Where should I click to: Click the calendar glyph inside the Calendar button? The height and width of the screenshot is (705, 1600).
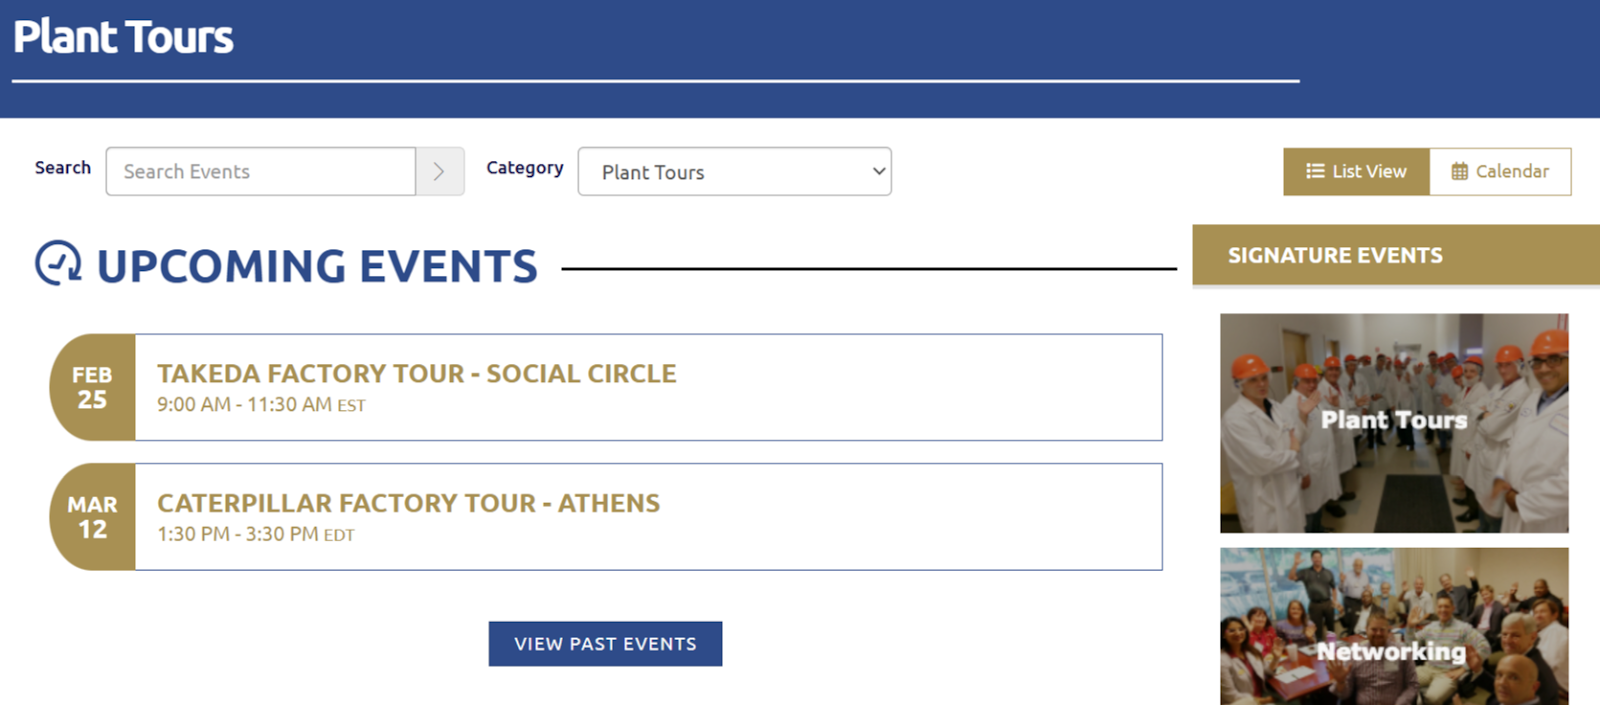1458,171
